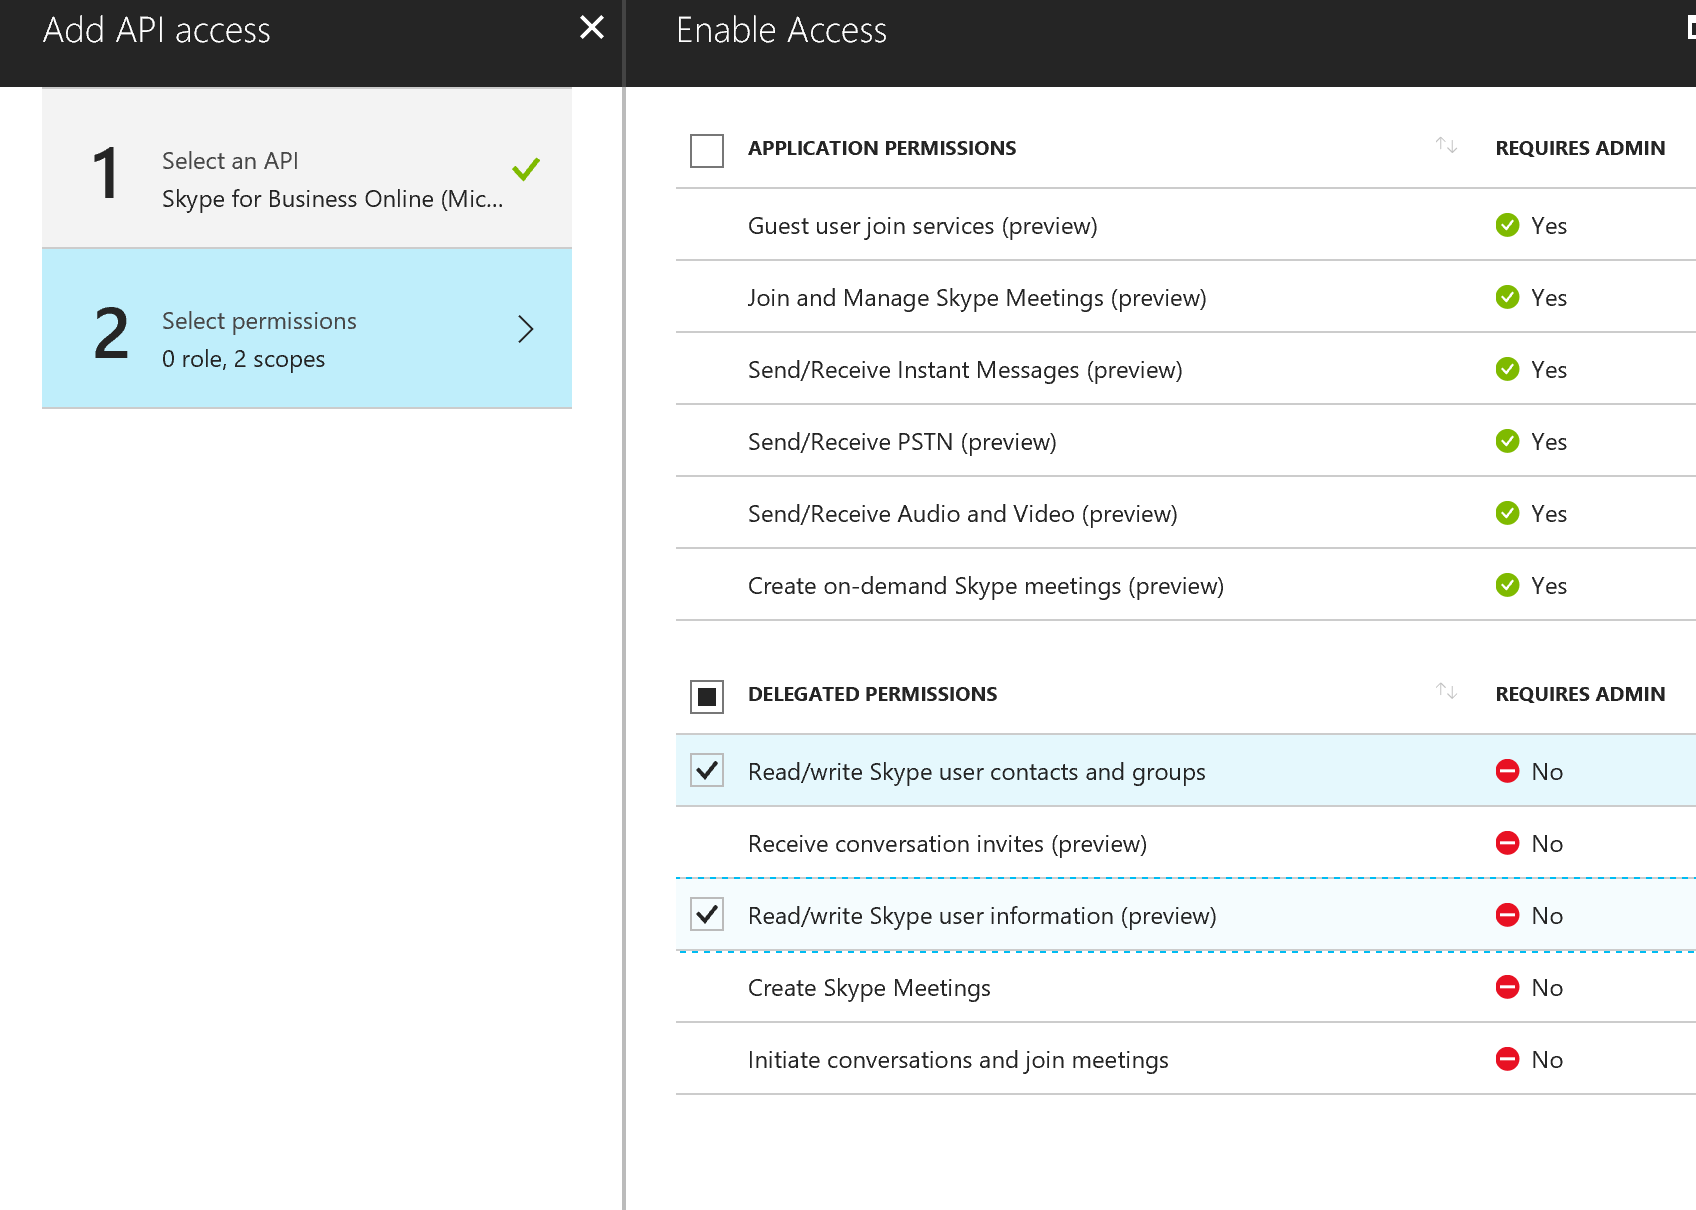Click Requires Admin header in Application Permissions

[x=1580, y=148]
